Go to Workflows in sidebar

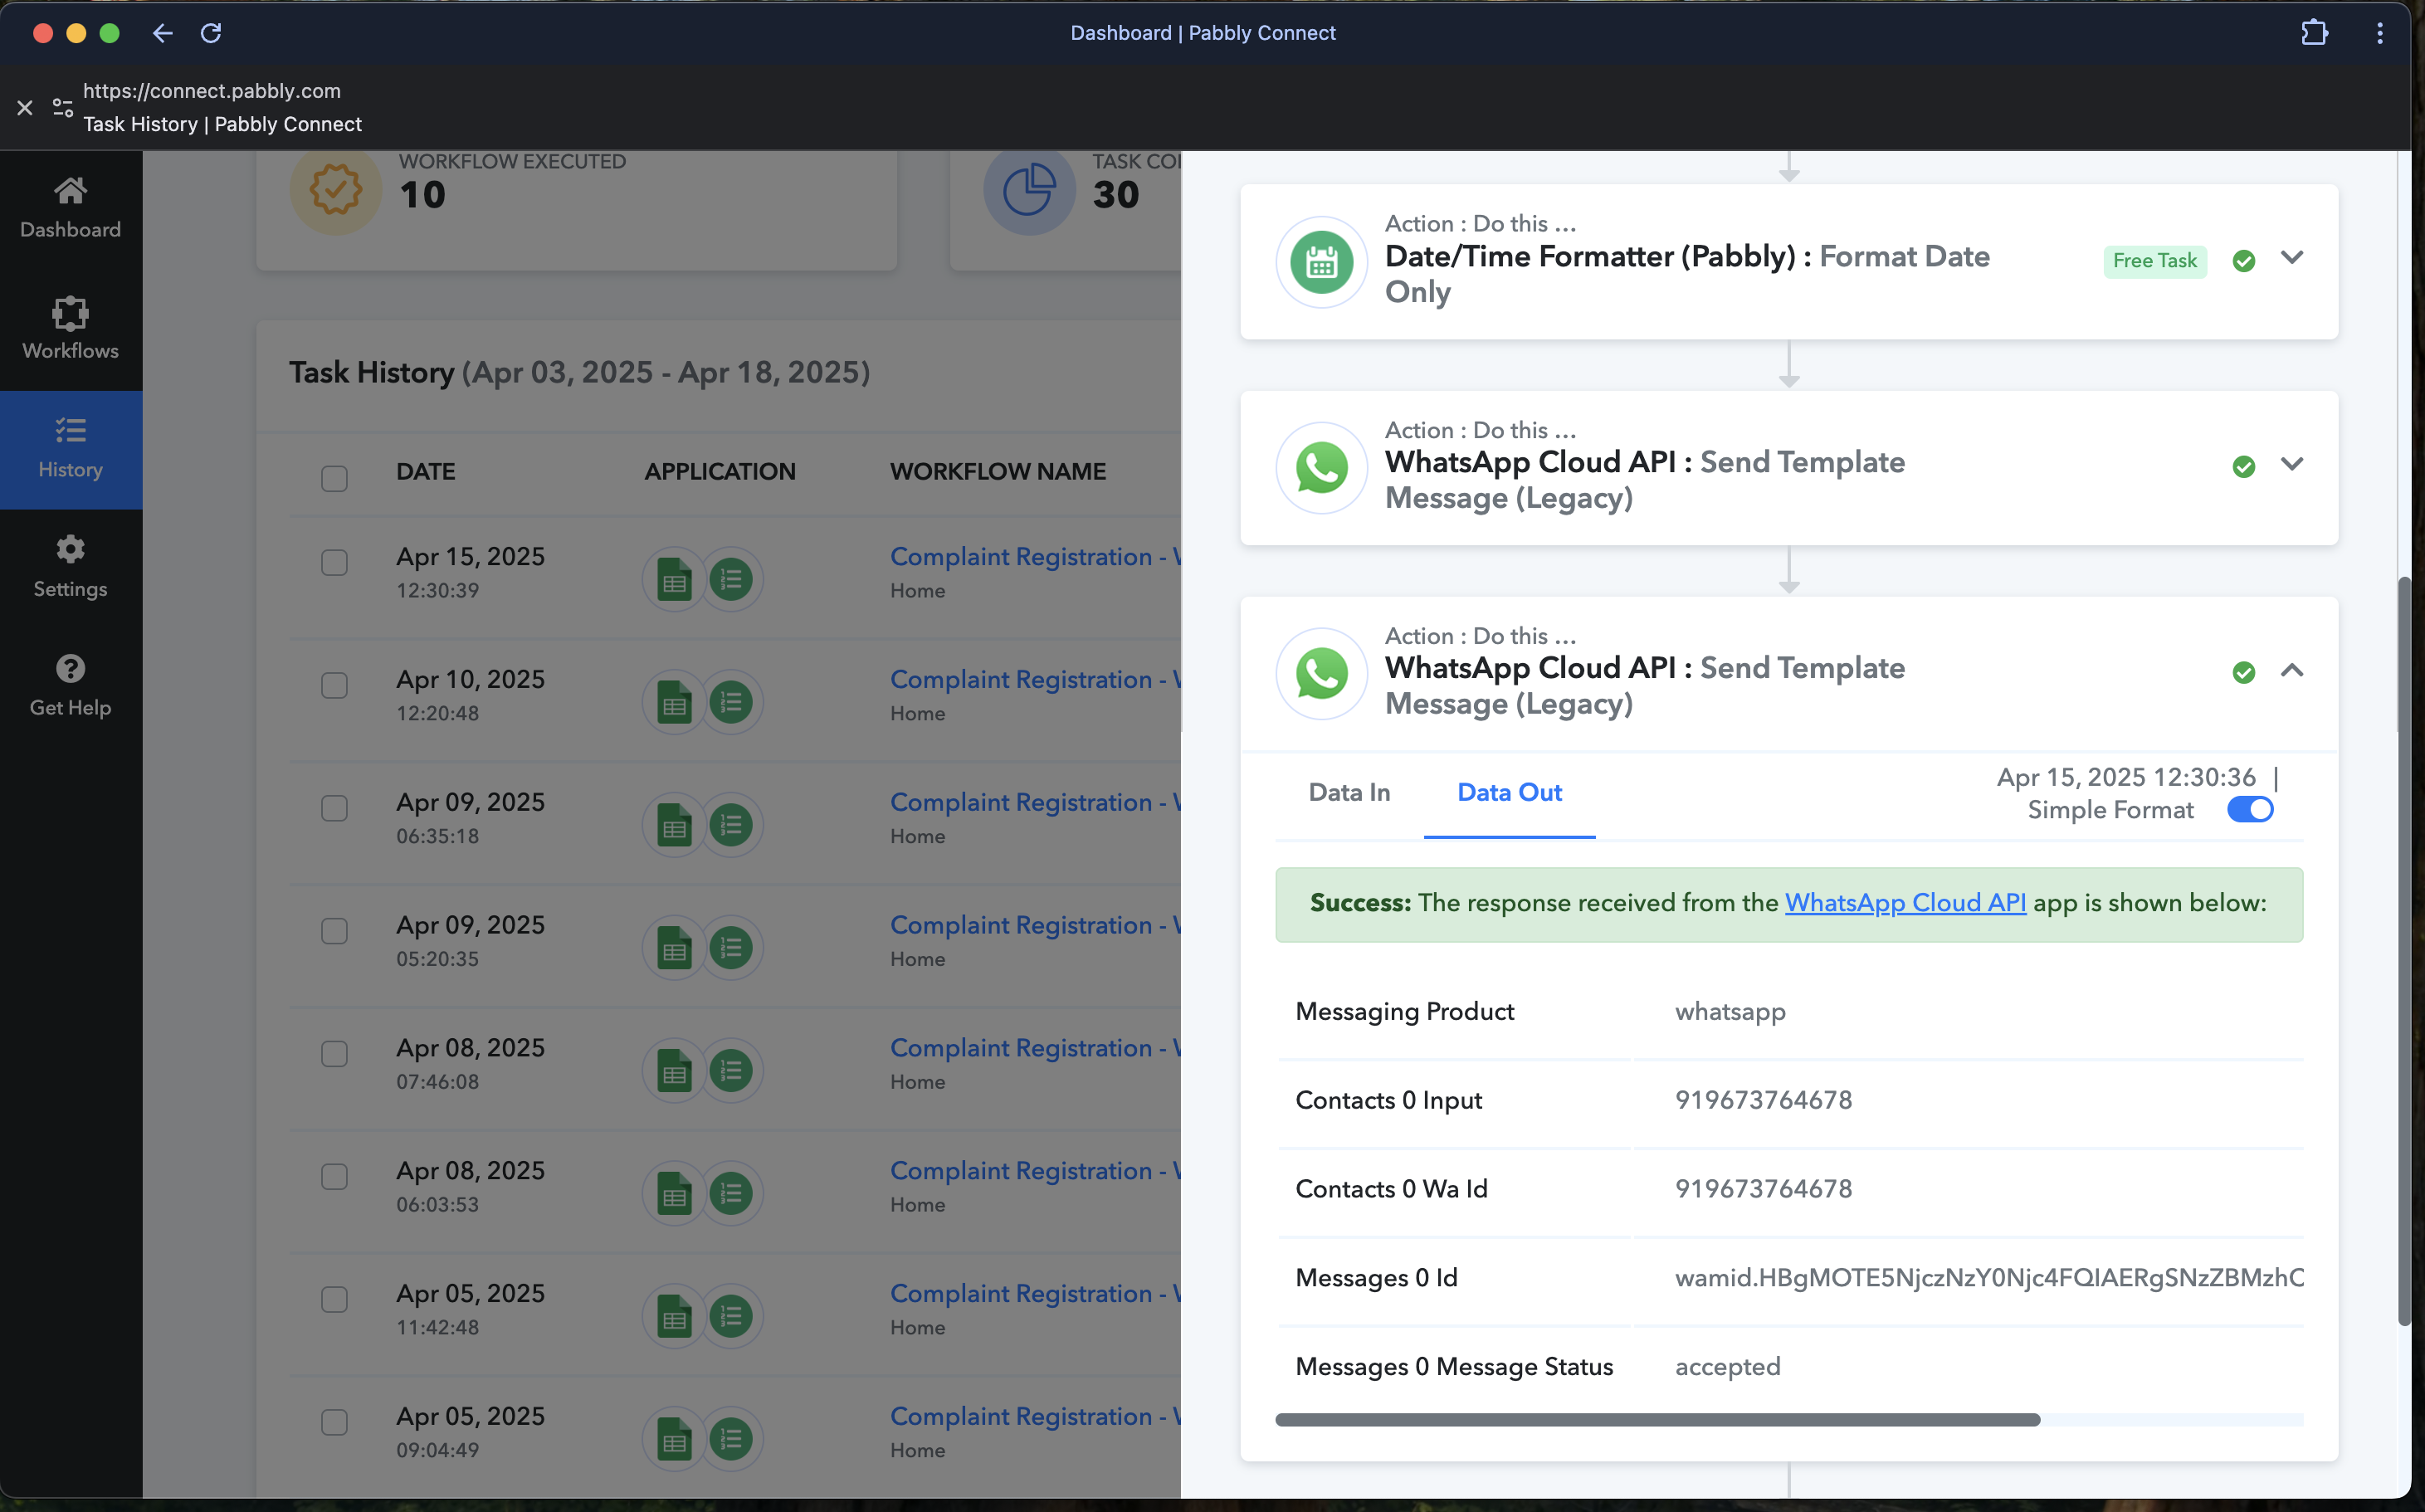[x=70, y=314]
